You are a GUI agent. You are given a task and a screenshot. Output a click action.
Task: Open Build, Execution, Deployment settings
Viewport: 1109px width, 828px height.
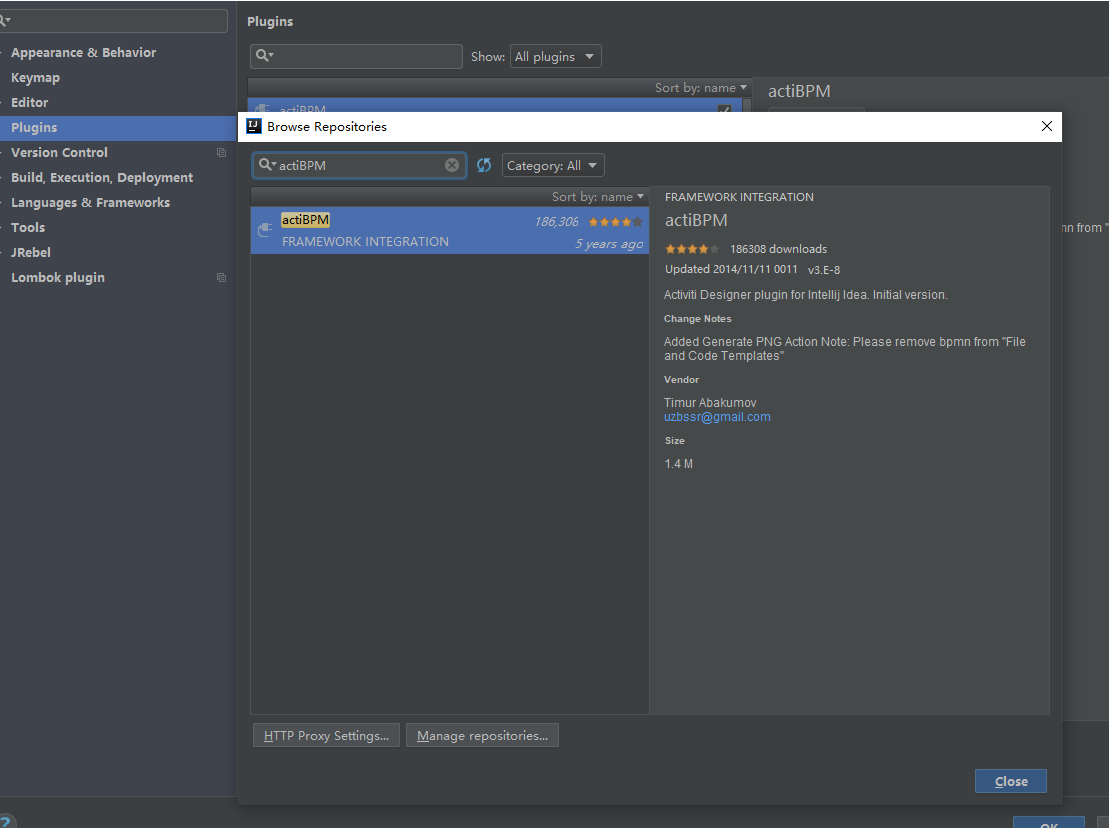tap(102, 177)
